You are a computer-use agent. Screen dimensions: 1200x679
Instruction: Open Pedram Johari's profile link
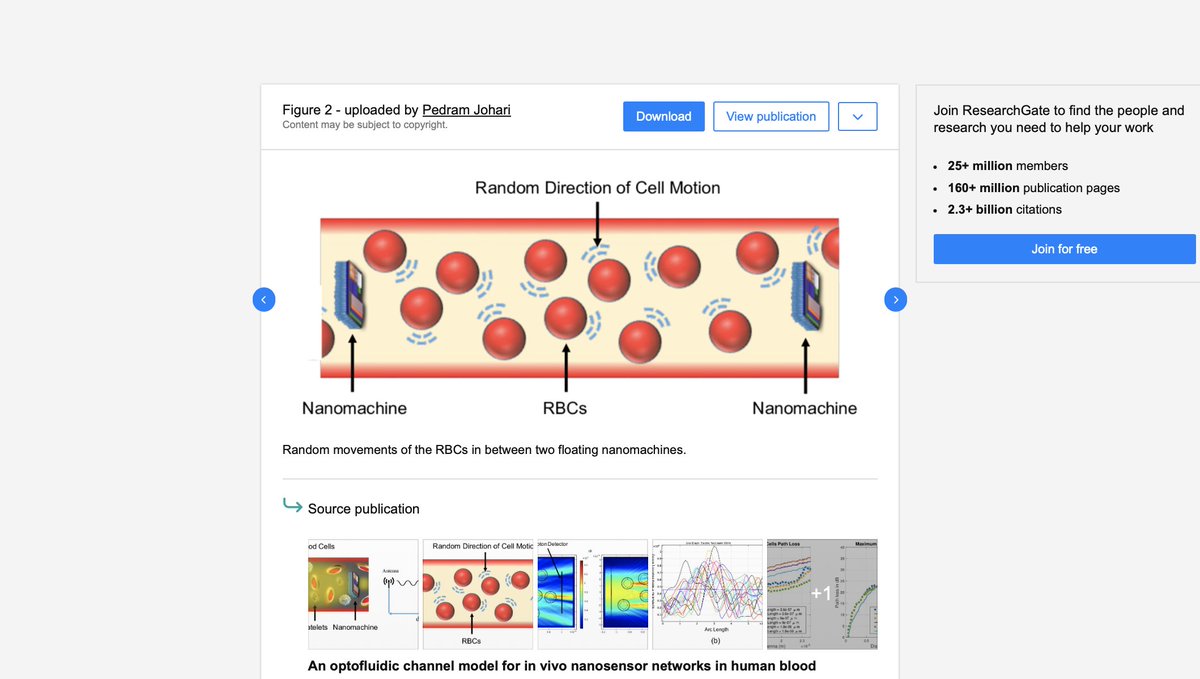466,110
